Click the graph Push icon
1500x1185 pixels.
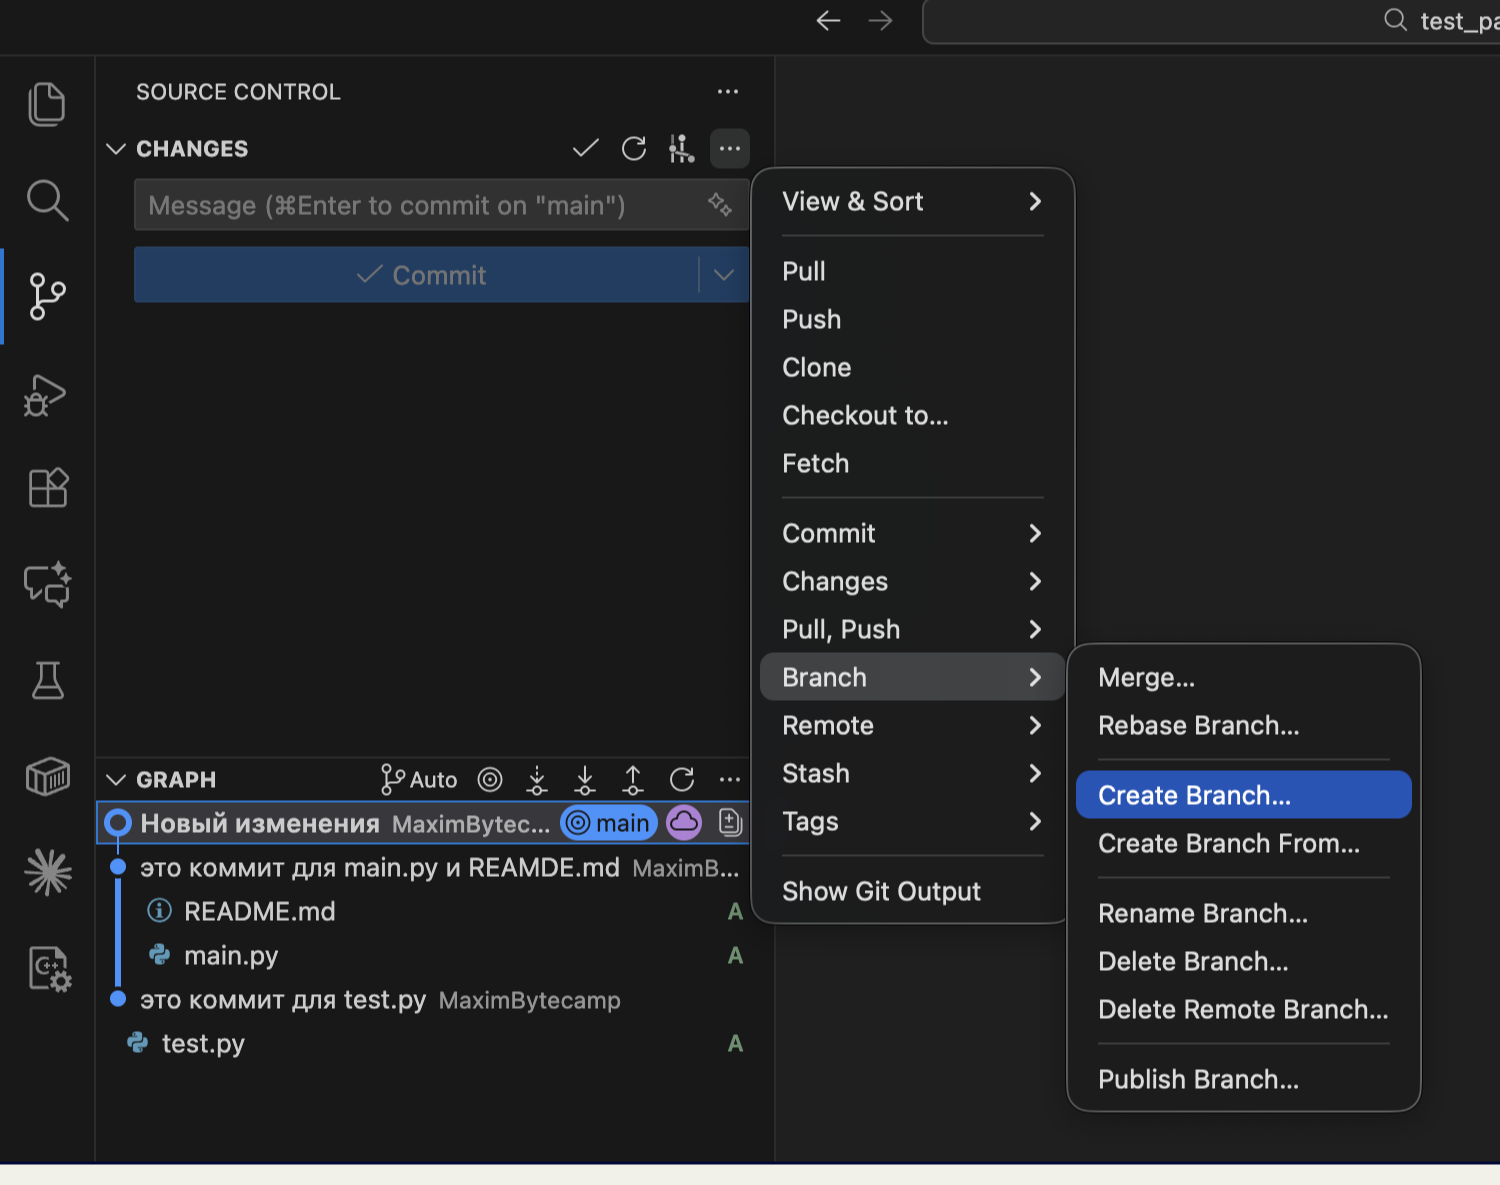point(633,780)
